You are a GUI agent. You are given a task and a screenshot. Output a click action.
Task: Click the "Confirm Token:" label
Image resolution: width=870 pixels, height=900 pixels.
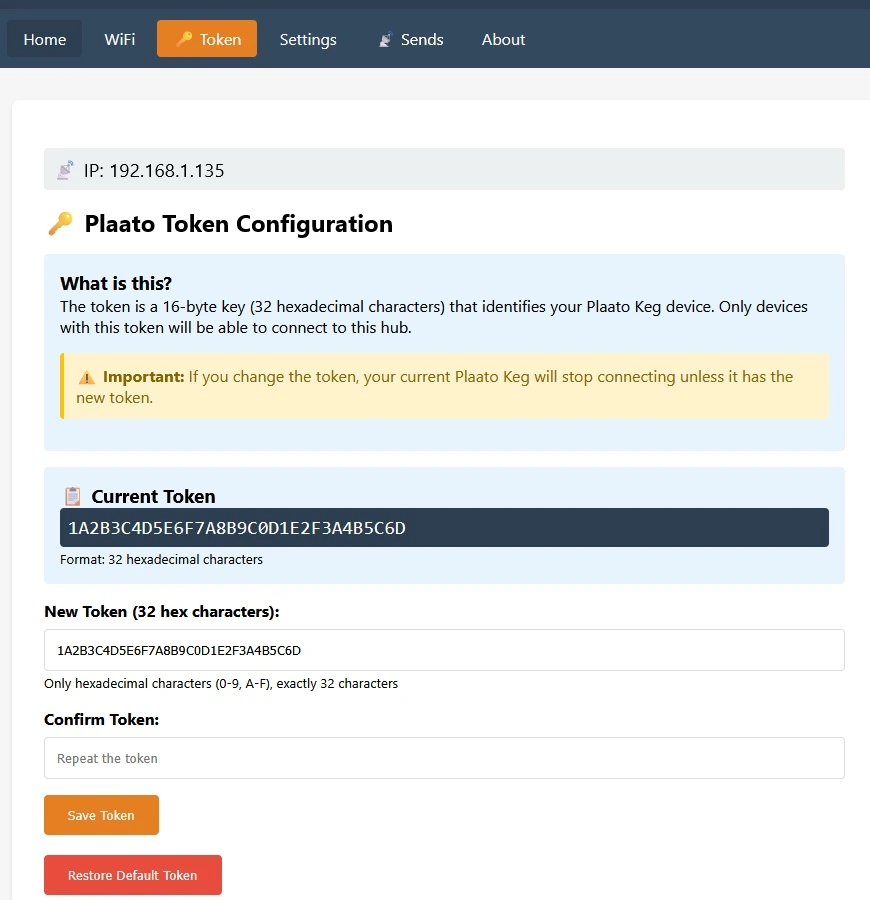[x=102, y=719]
